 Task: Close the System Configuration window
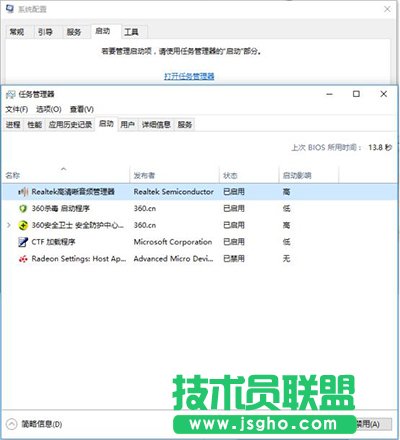(x=387, y=9)
